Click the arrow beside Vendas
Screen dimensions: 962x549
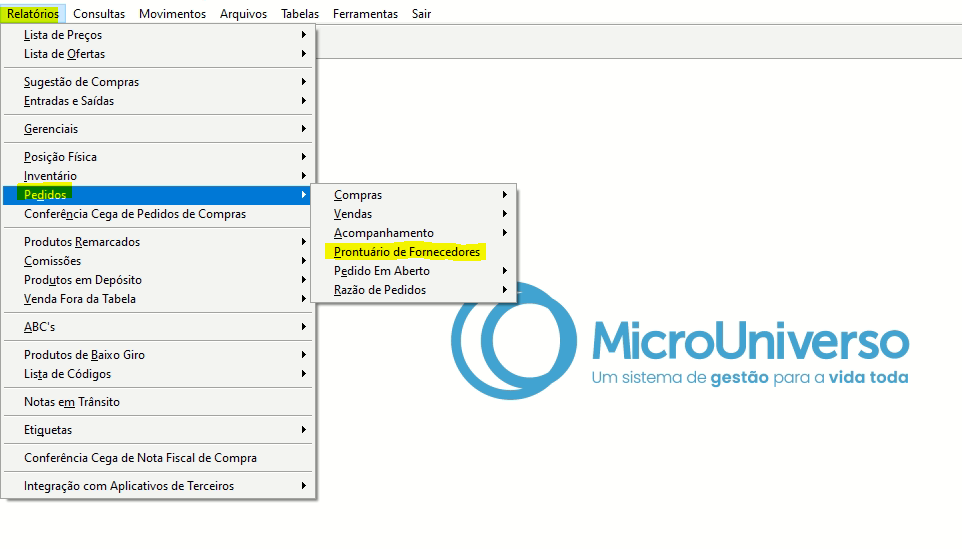504,214
